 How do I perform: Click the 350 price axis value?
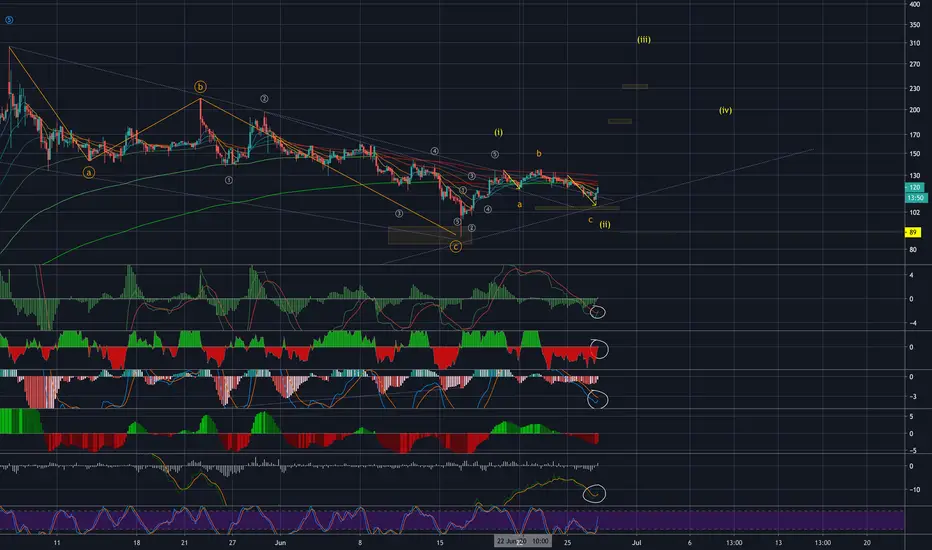(x=914, y=25)
